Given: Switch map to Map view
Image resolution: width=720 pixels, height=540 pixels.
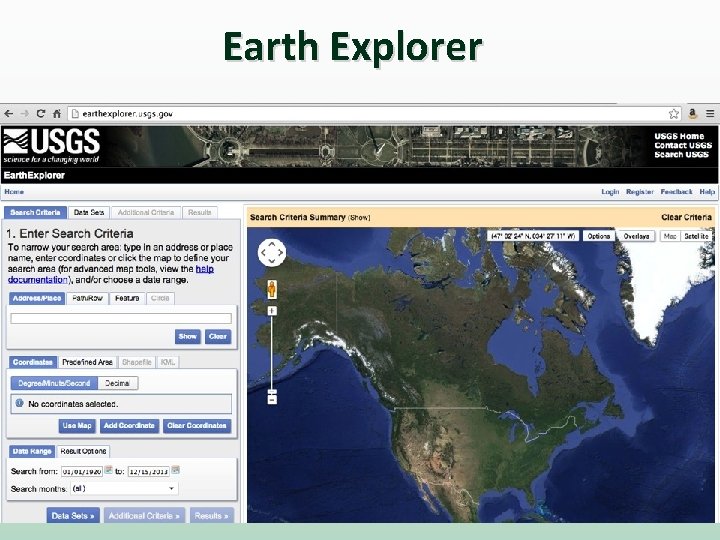Looking at the screenshot, I should 670,236.
